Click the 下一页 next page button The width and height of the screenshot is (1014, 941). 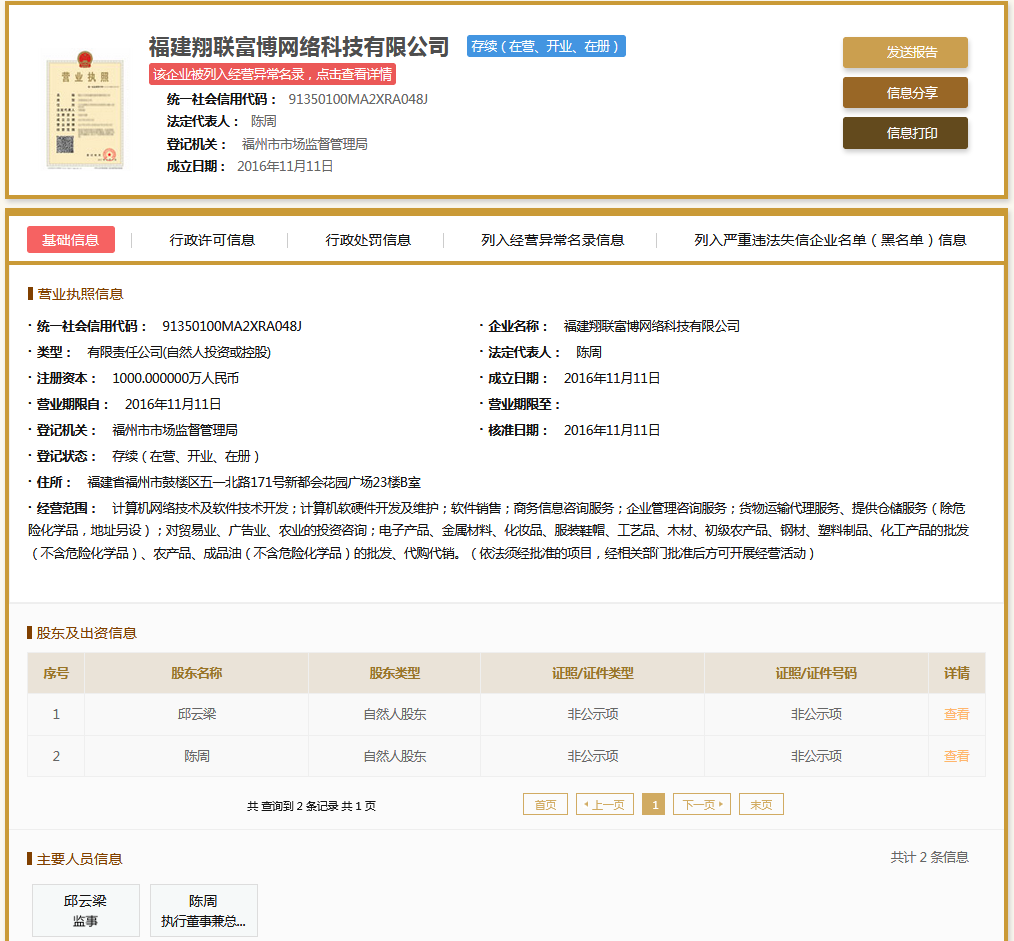(702, 805)
